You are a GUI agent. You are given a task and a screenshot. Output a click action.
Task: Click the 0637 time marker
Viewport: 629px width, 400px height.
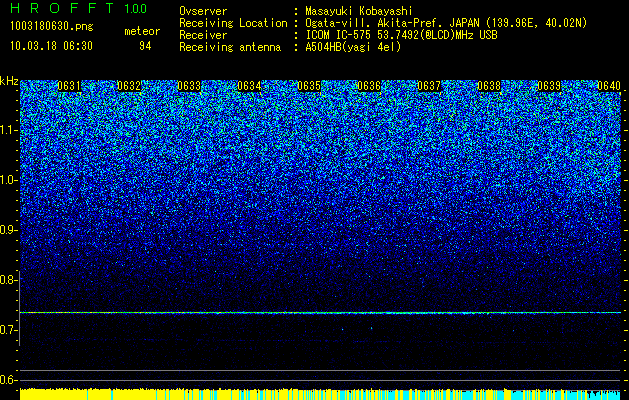click(x=429, y=86)
